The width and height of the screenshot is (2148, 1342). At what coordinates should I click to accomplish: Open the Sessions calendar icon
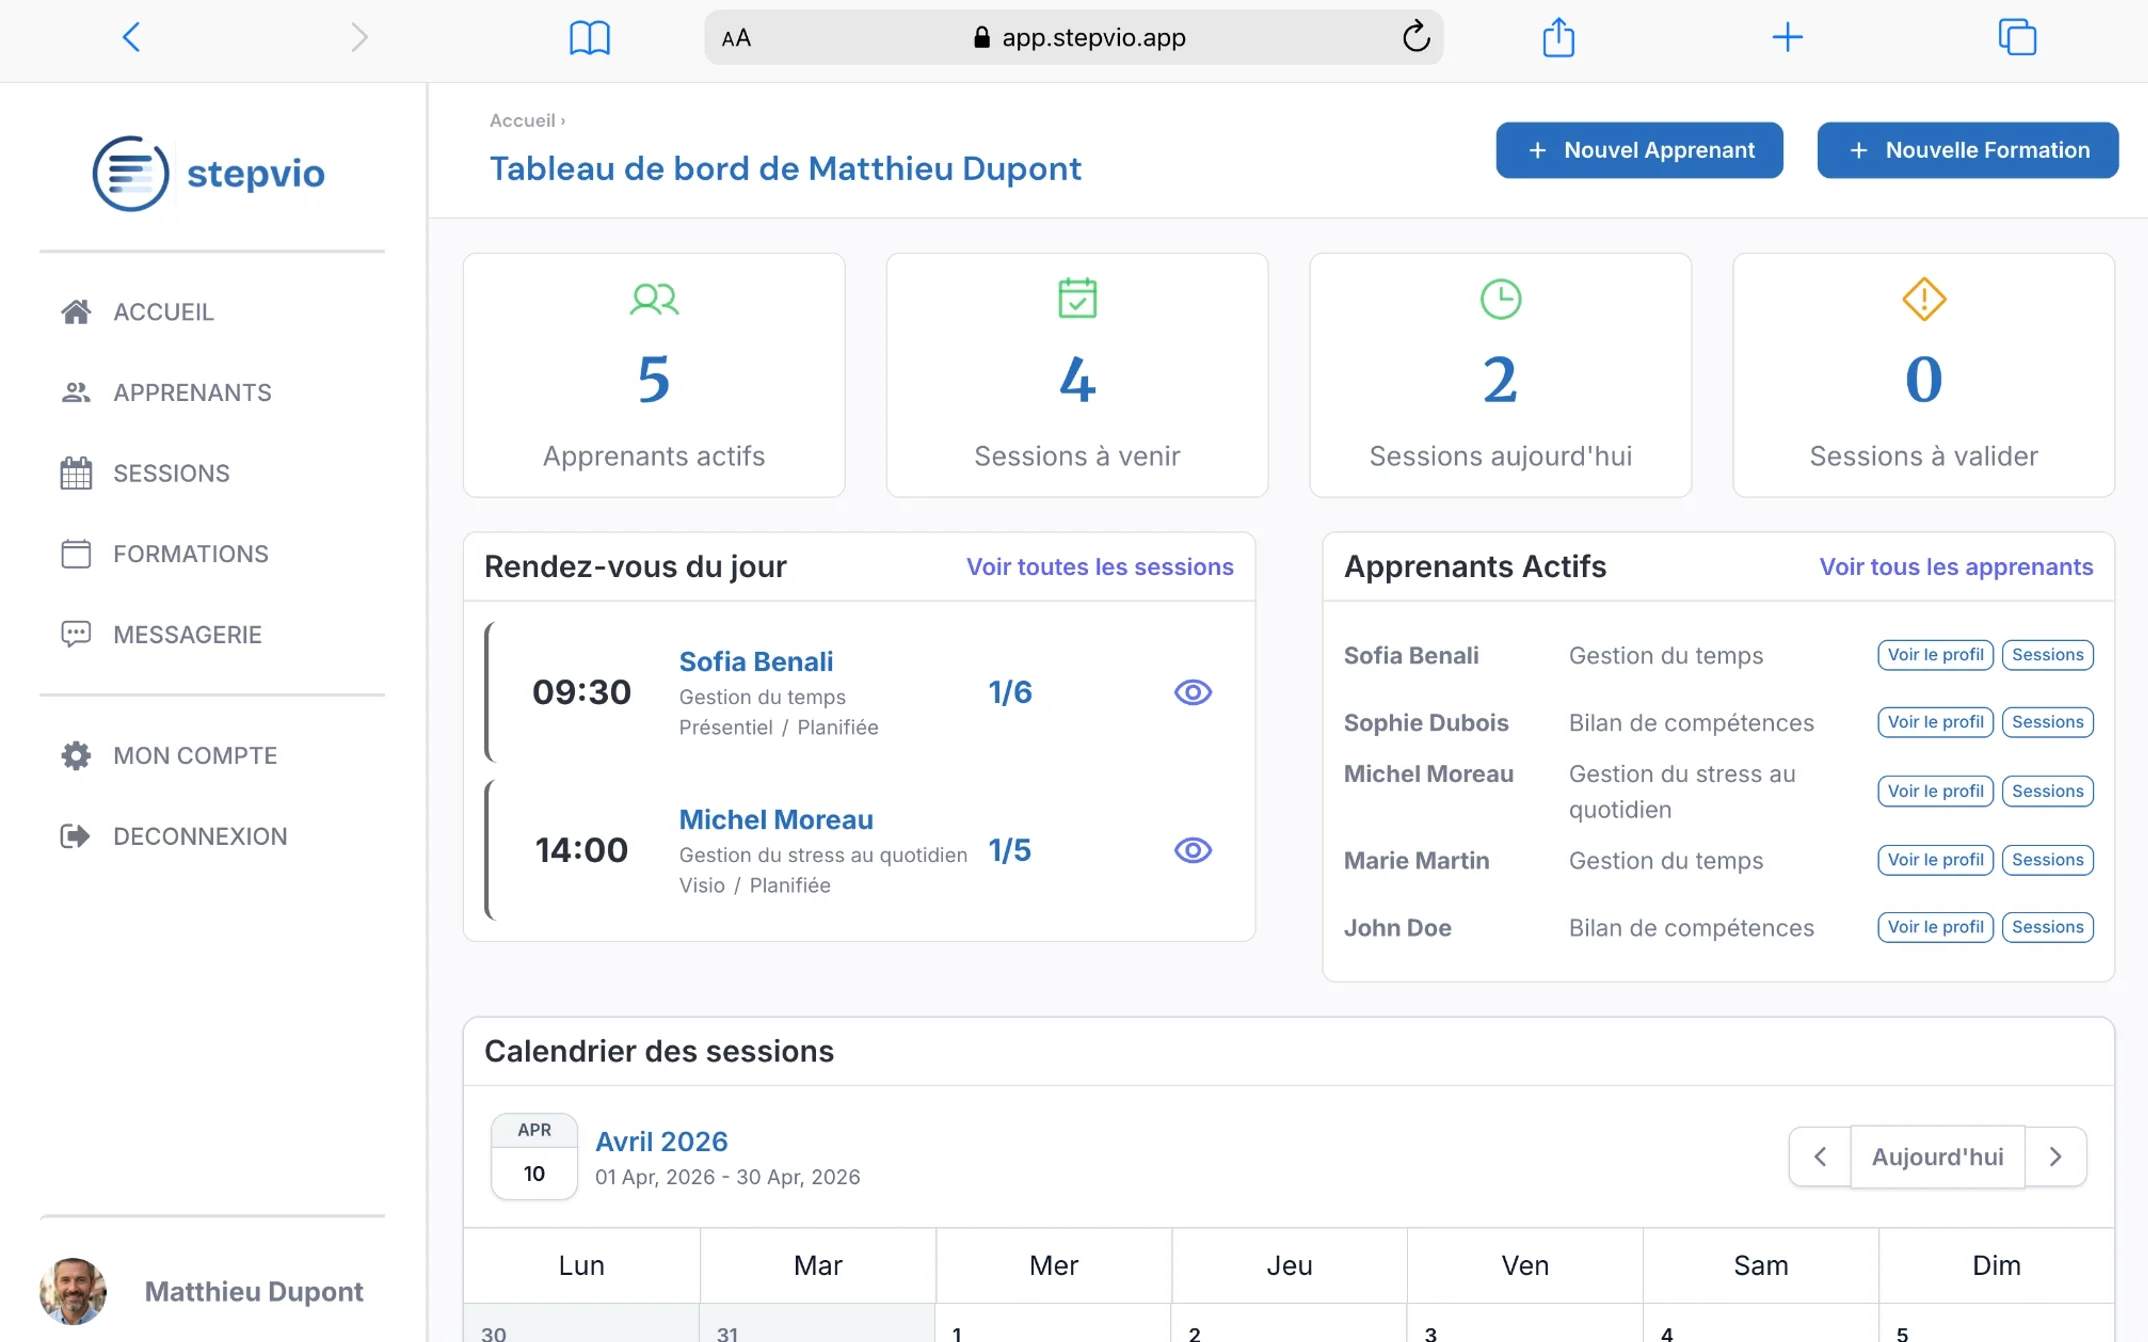(77, 472)
